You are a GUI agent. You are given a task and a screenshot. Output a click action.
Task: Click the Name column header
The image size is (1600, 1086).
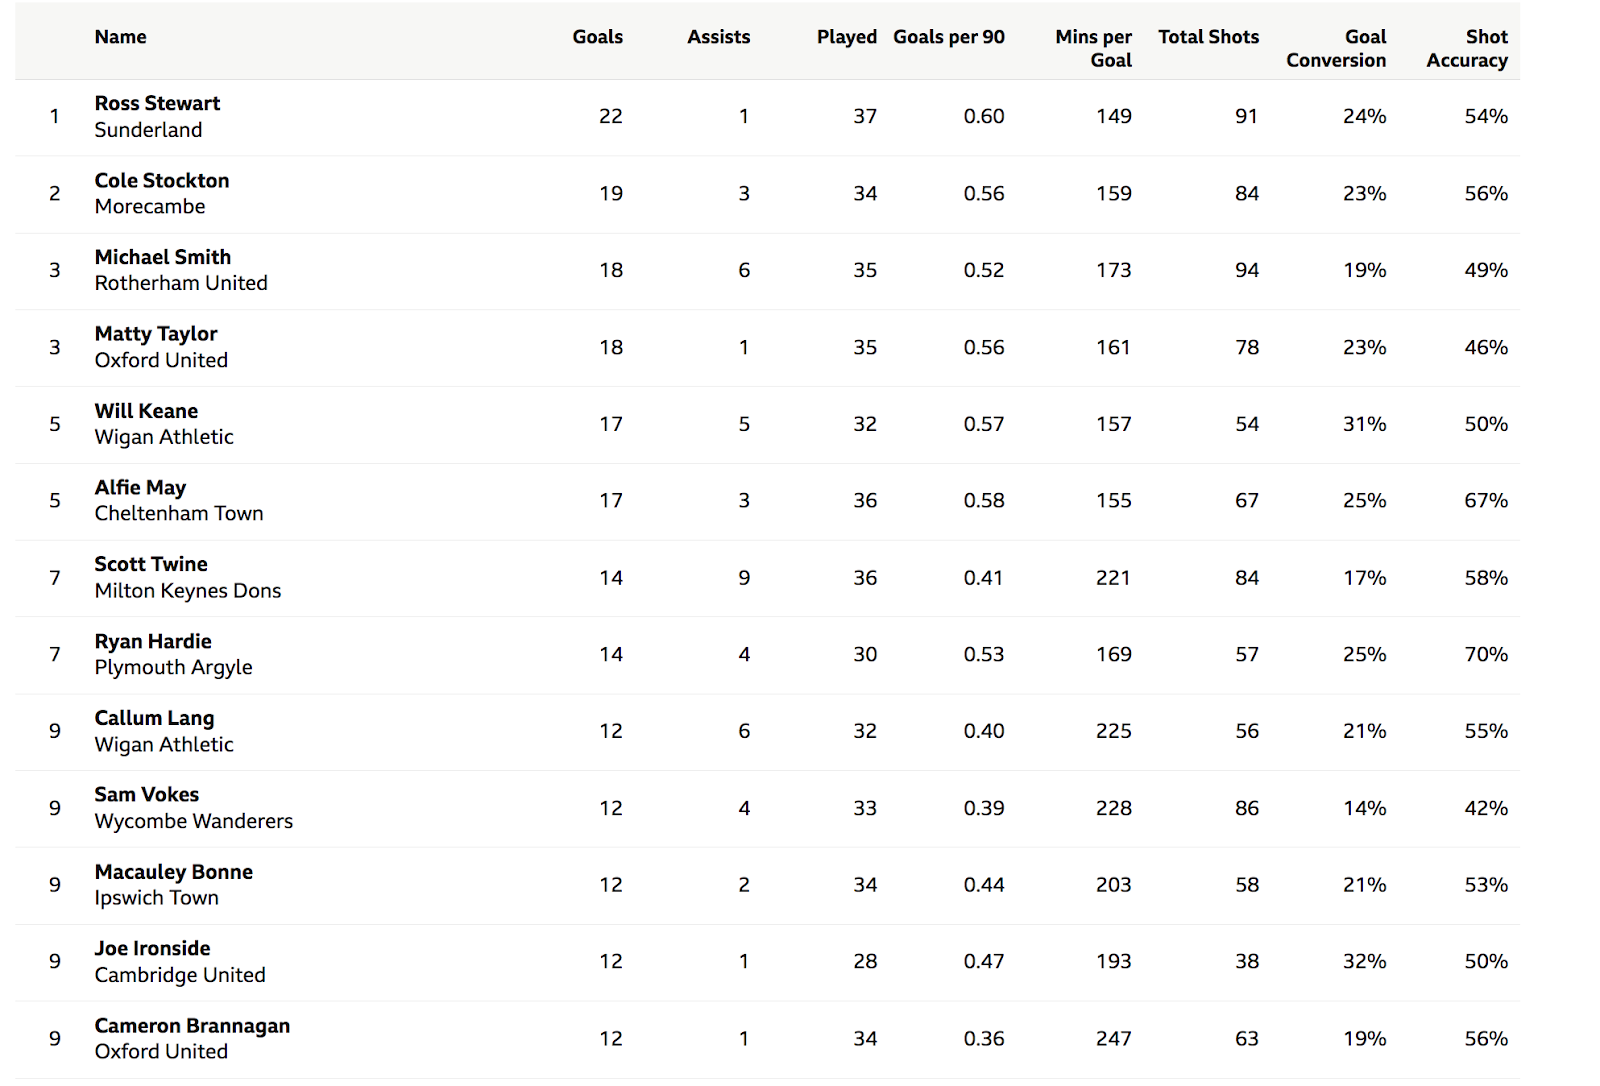[120, 37]
